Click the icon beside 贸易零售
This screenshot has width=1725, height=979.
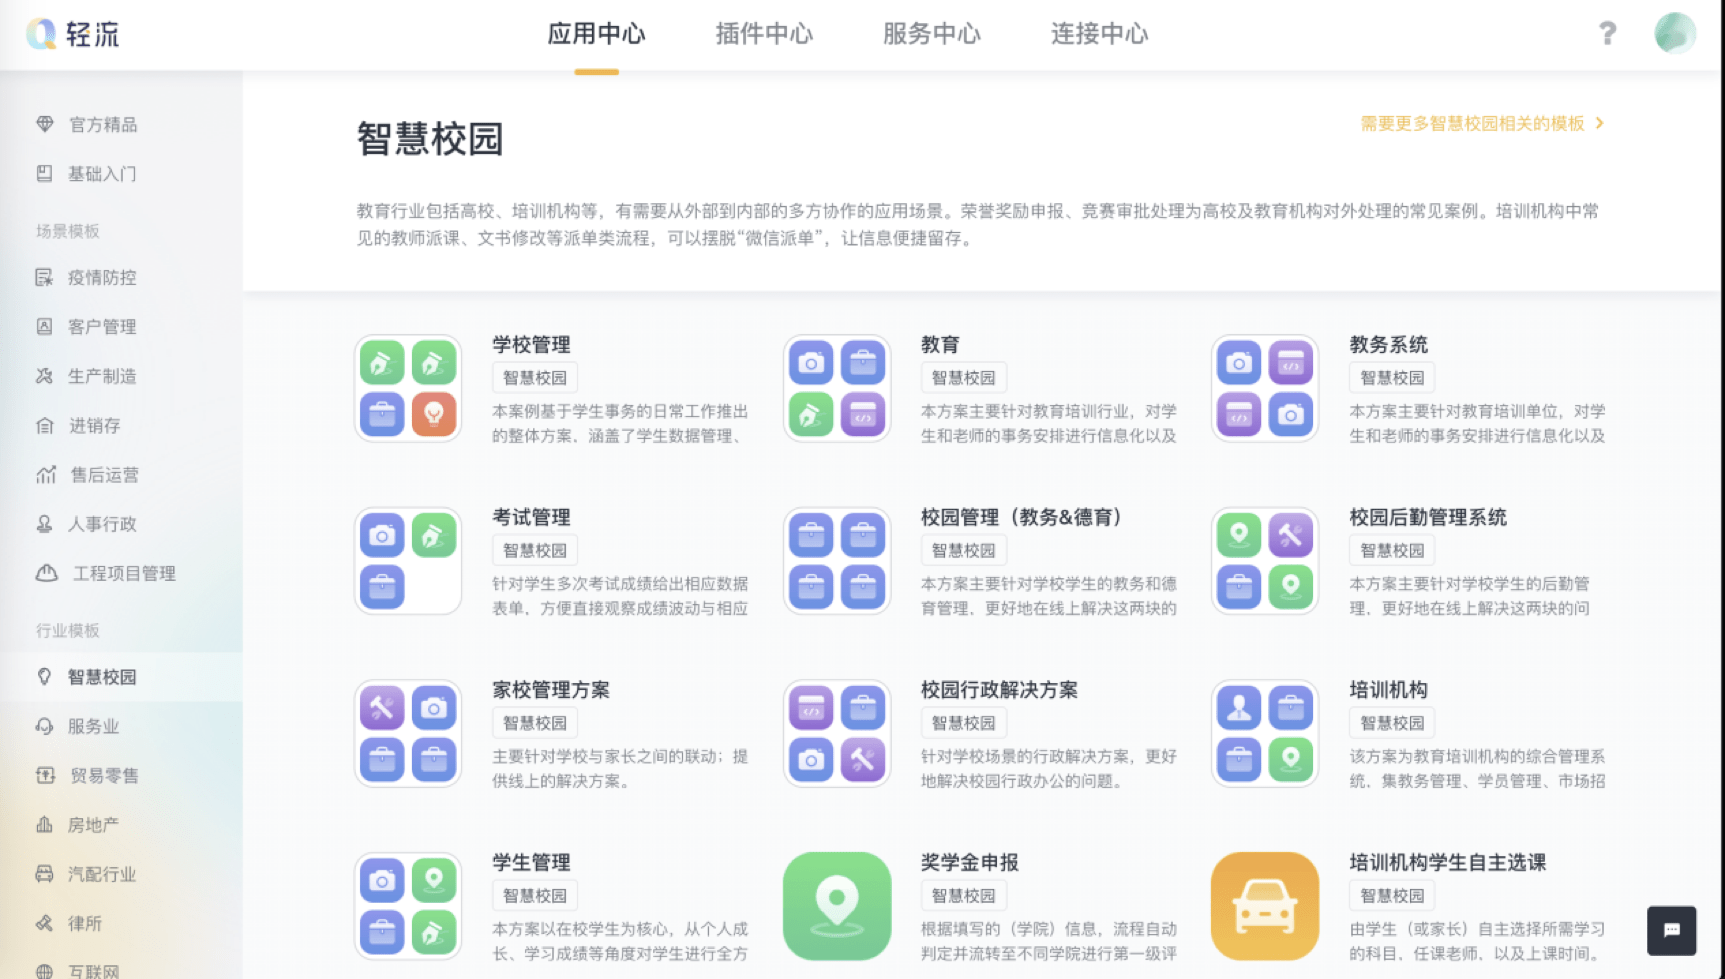pos(46,775)
